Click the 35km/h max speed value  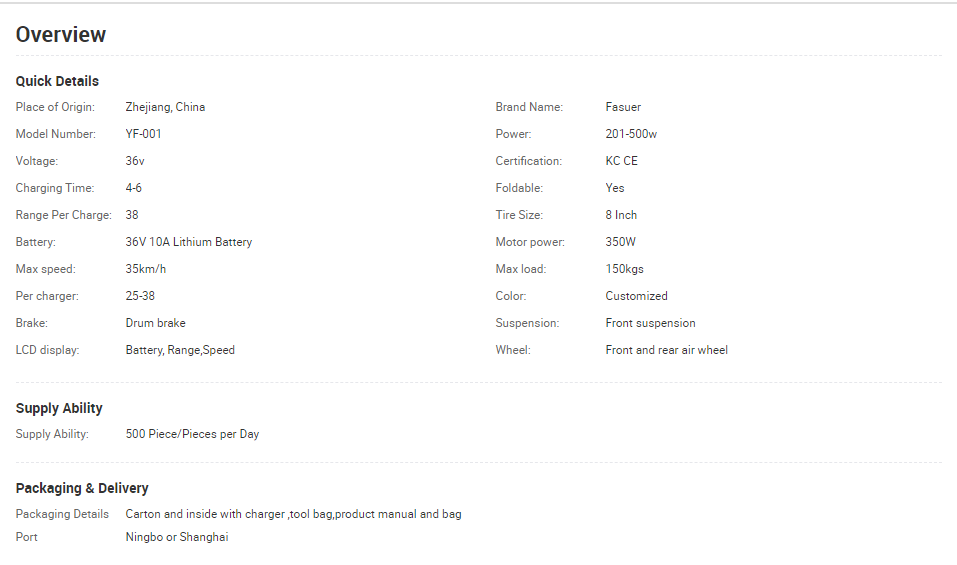(x=146, y=268)
